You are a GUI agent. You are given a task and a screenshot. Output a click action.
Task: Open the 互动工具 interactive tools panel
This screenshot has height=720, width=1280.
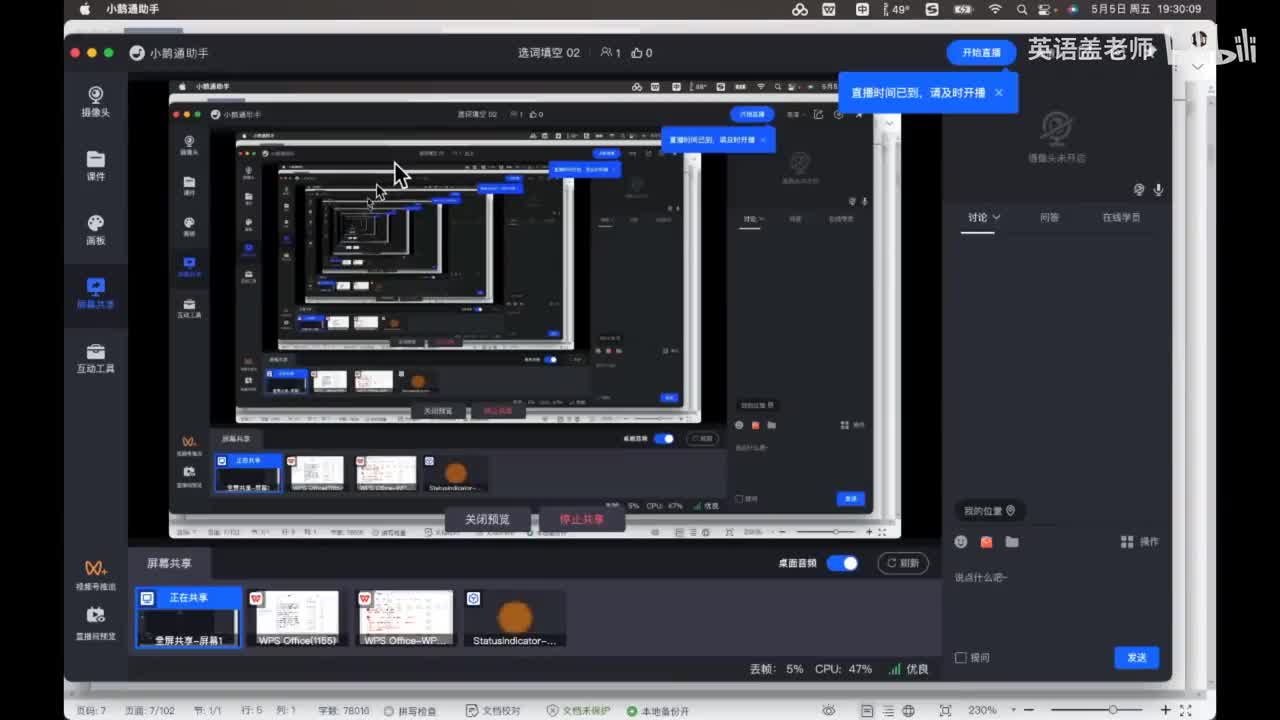(x=96, y=358)
